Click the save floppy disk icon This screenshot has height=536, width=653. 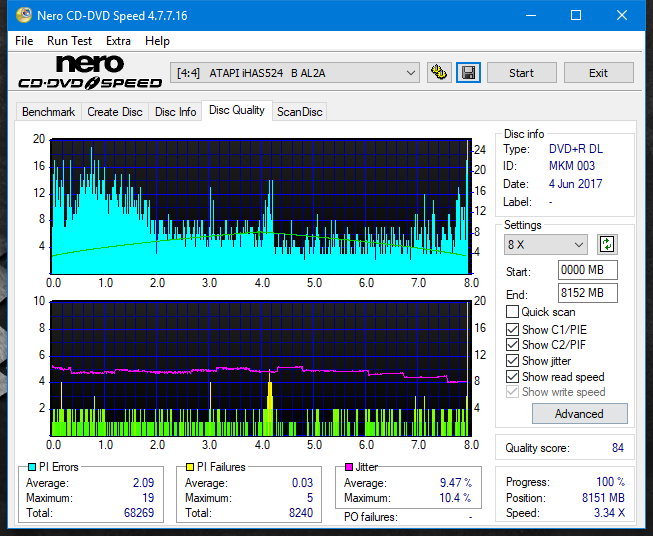click(469, 73)
